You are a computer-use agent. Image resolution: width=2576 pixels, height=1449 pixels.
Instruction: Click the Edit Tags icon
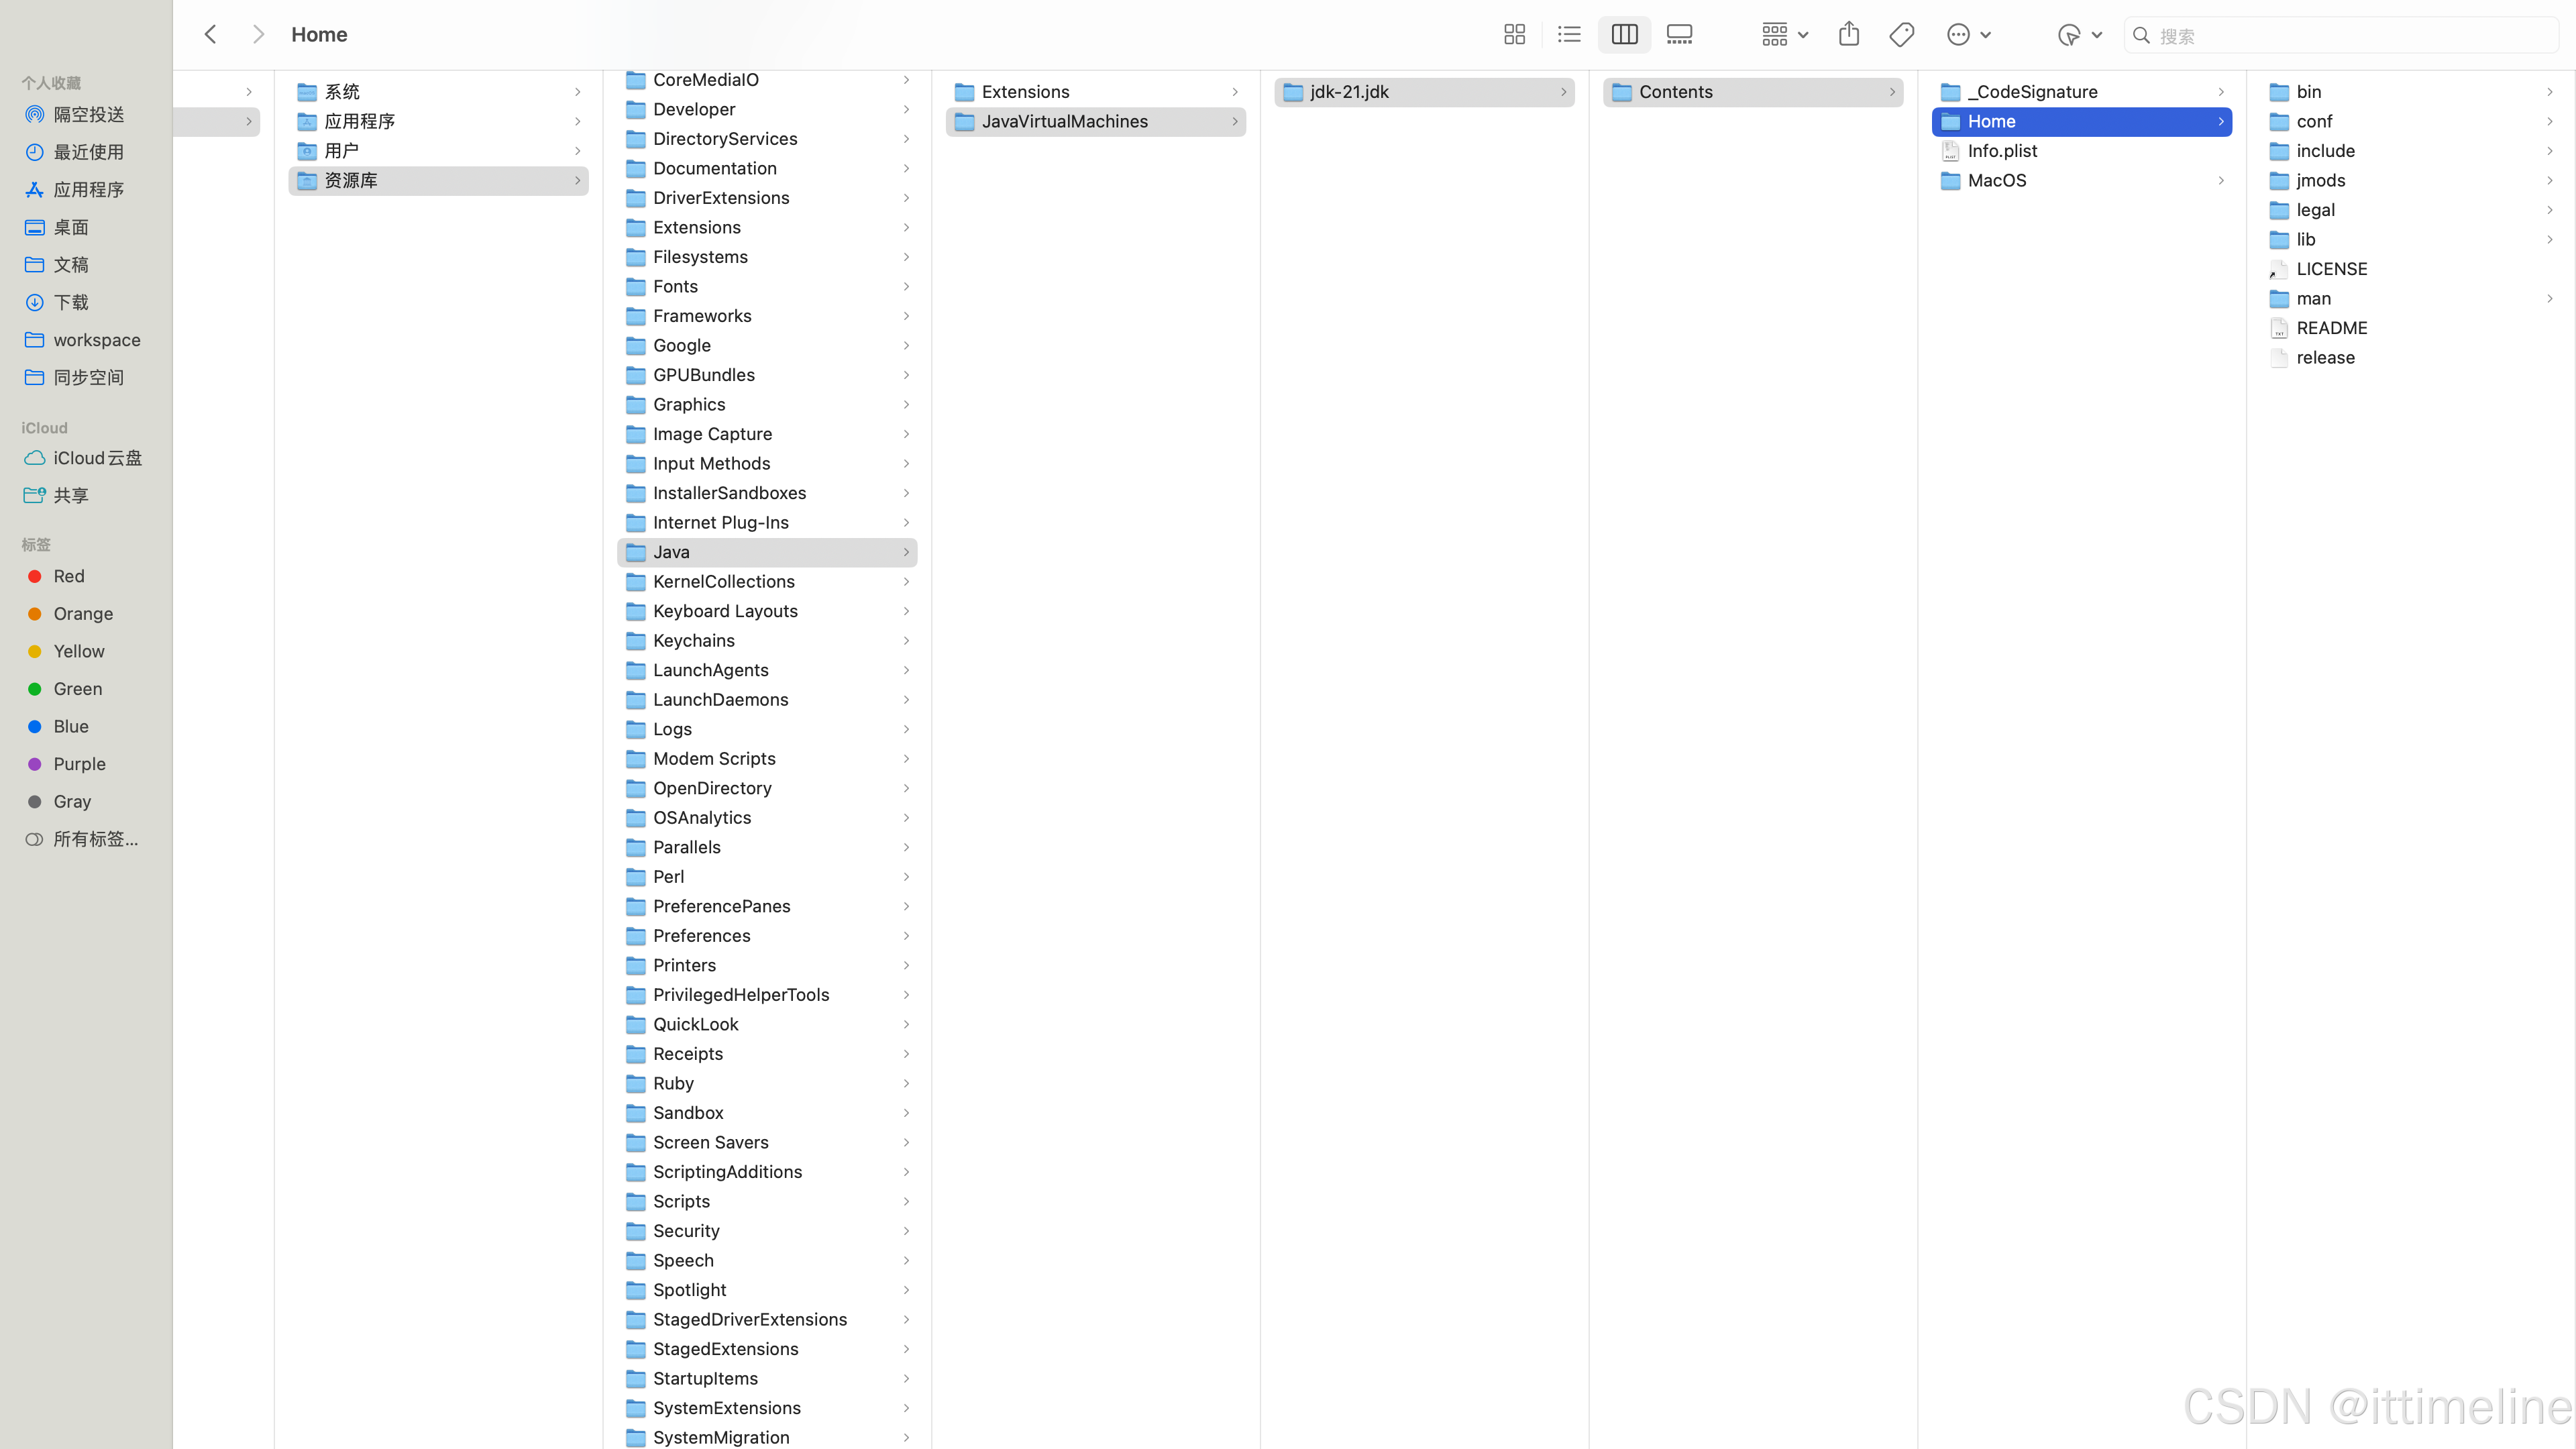point(1901,35)
